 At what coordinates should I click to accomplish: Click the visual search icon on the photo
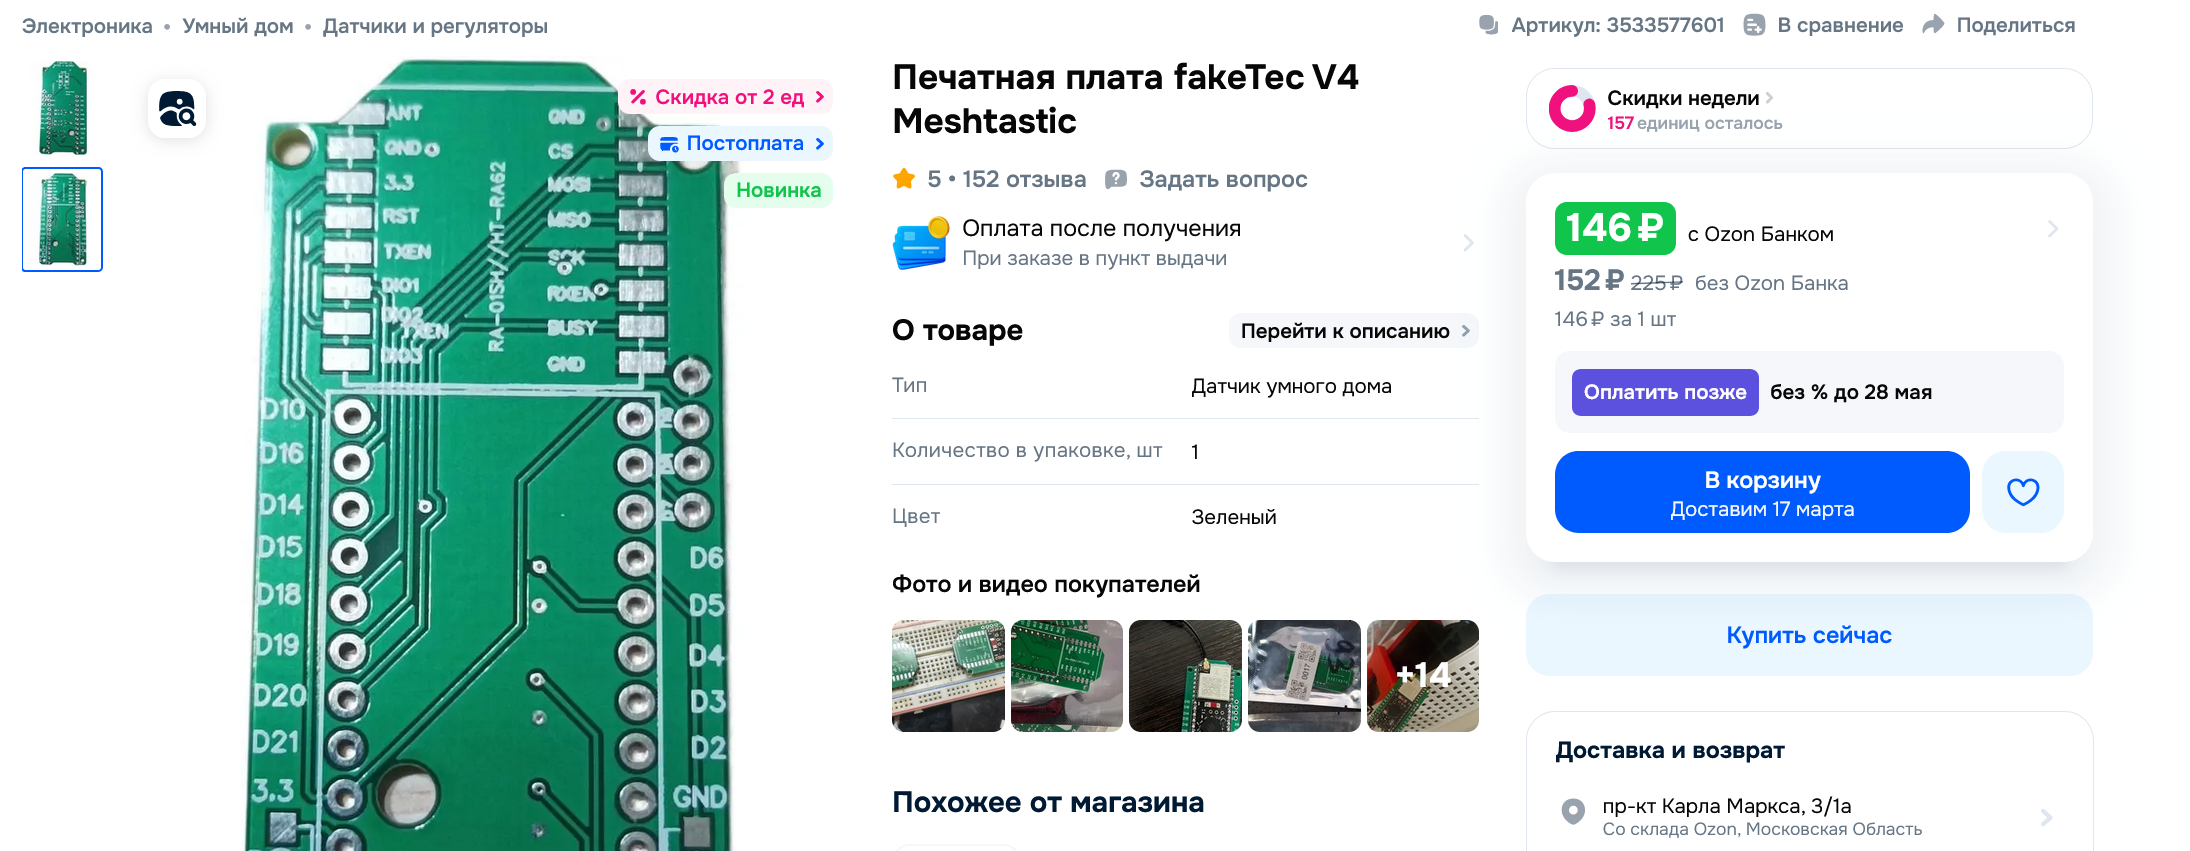pos(177,108)
